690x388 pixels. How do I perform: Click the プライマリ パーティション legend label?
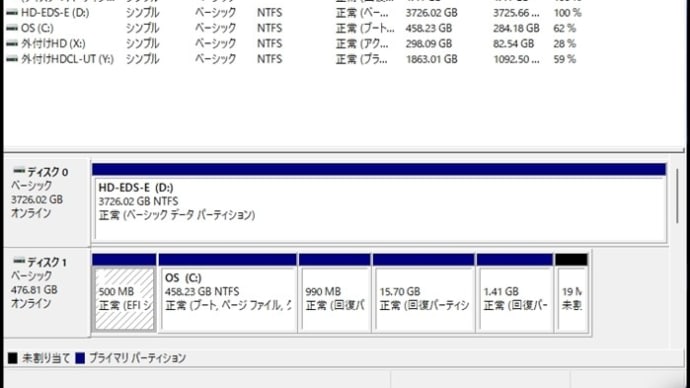pos(137,359)
